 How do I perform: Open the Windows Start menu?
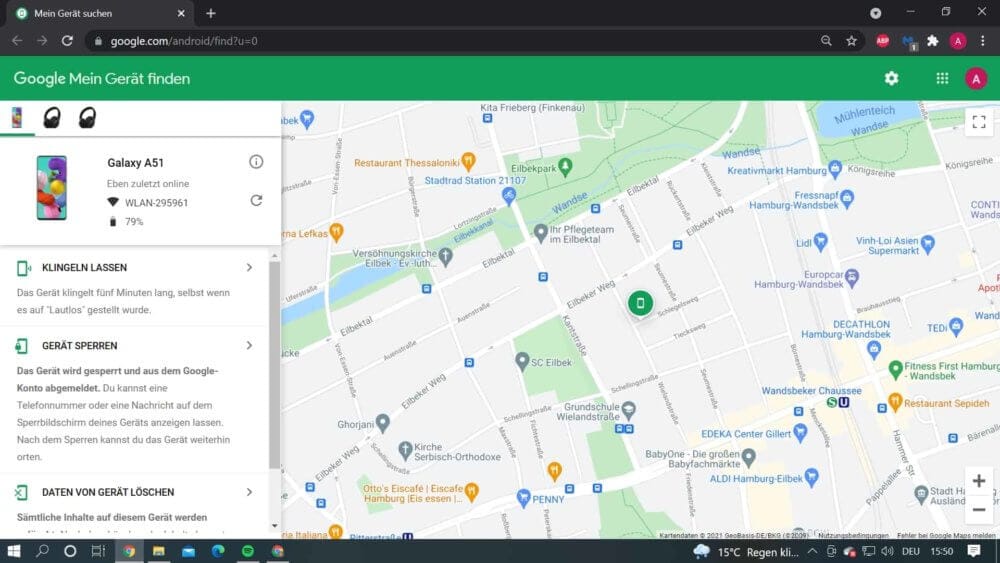click(13, 551)
